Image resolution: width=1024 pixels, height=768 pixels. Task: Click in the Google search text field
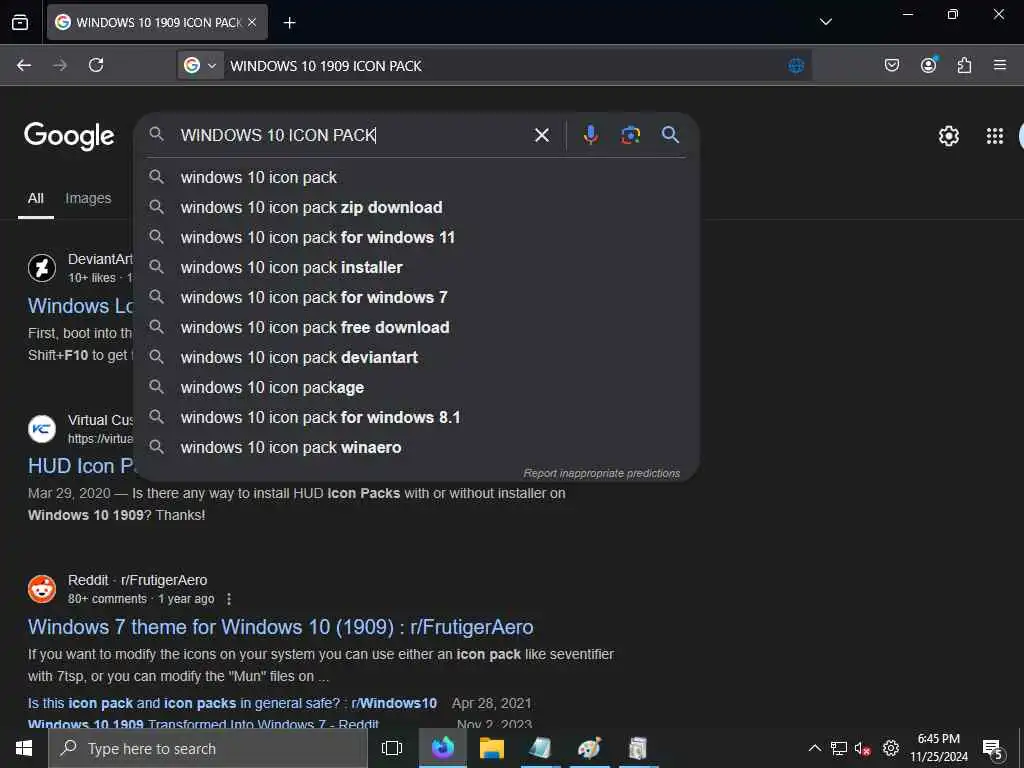point(353,135)
